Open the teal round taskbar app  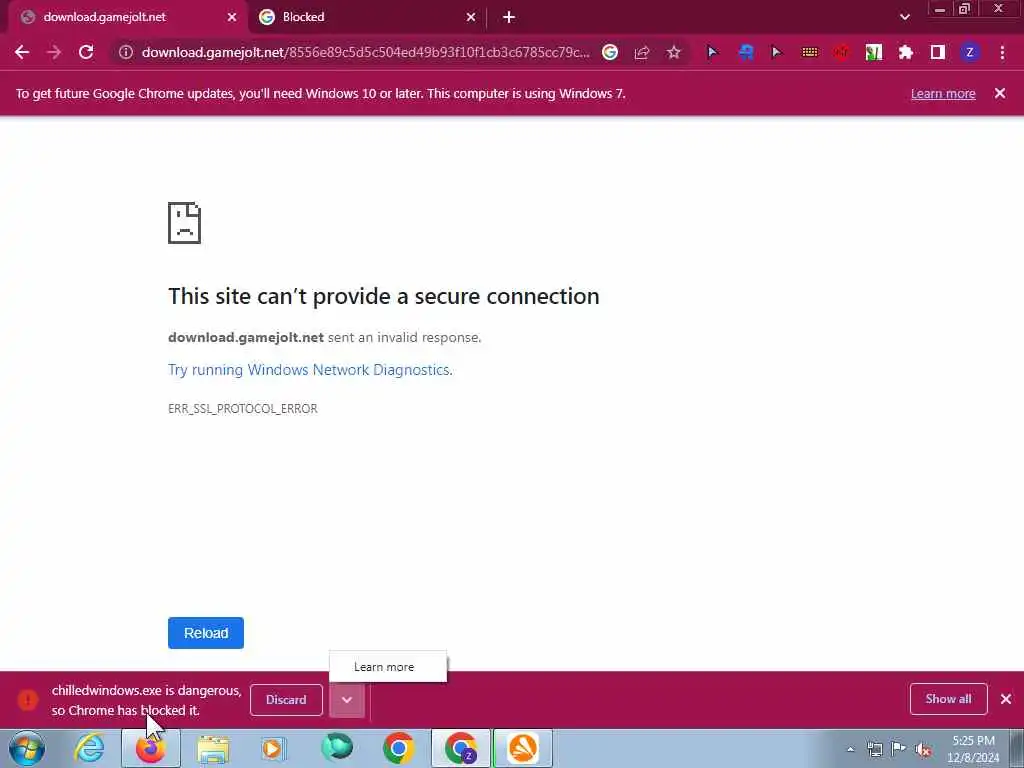coord(337,748)
